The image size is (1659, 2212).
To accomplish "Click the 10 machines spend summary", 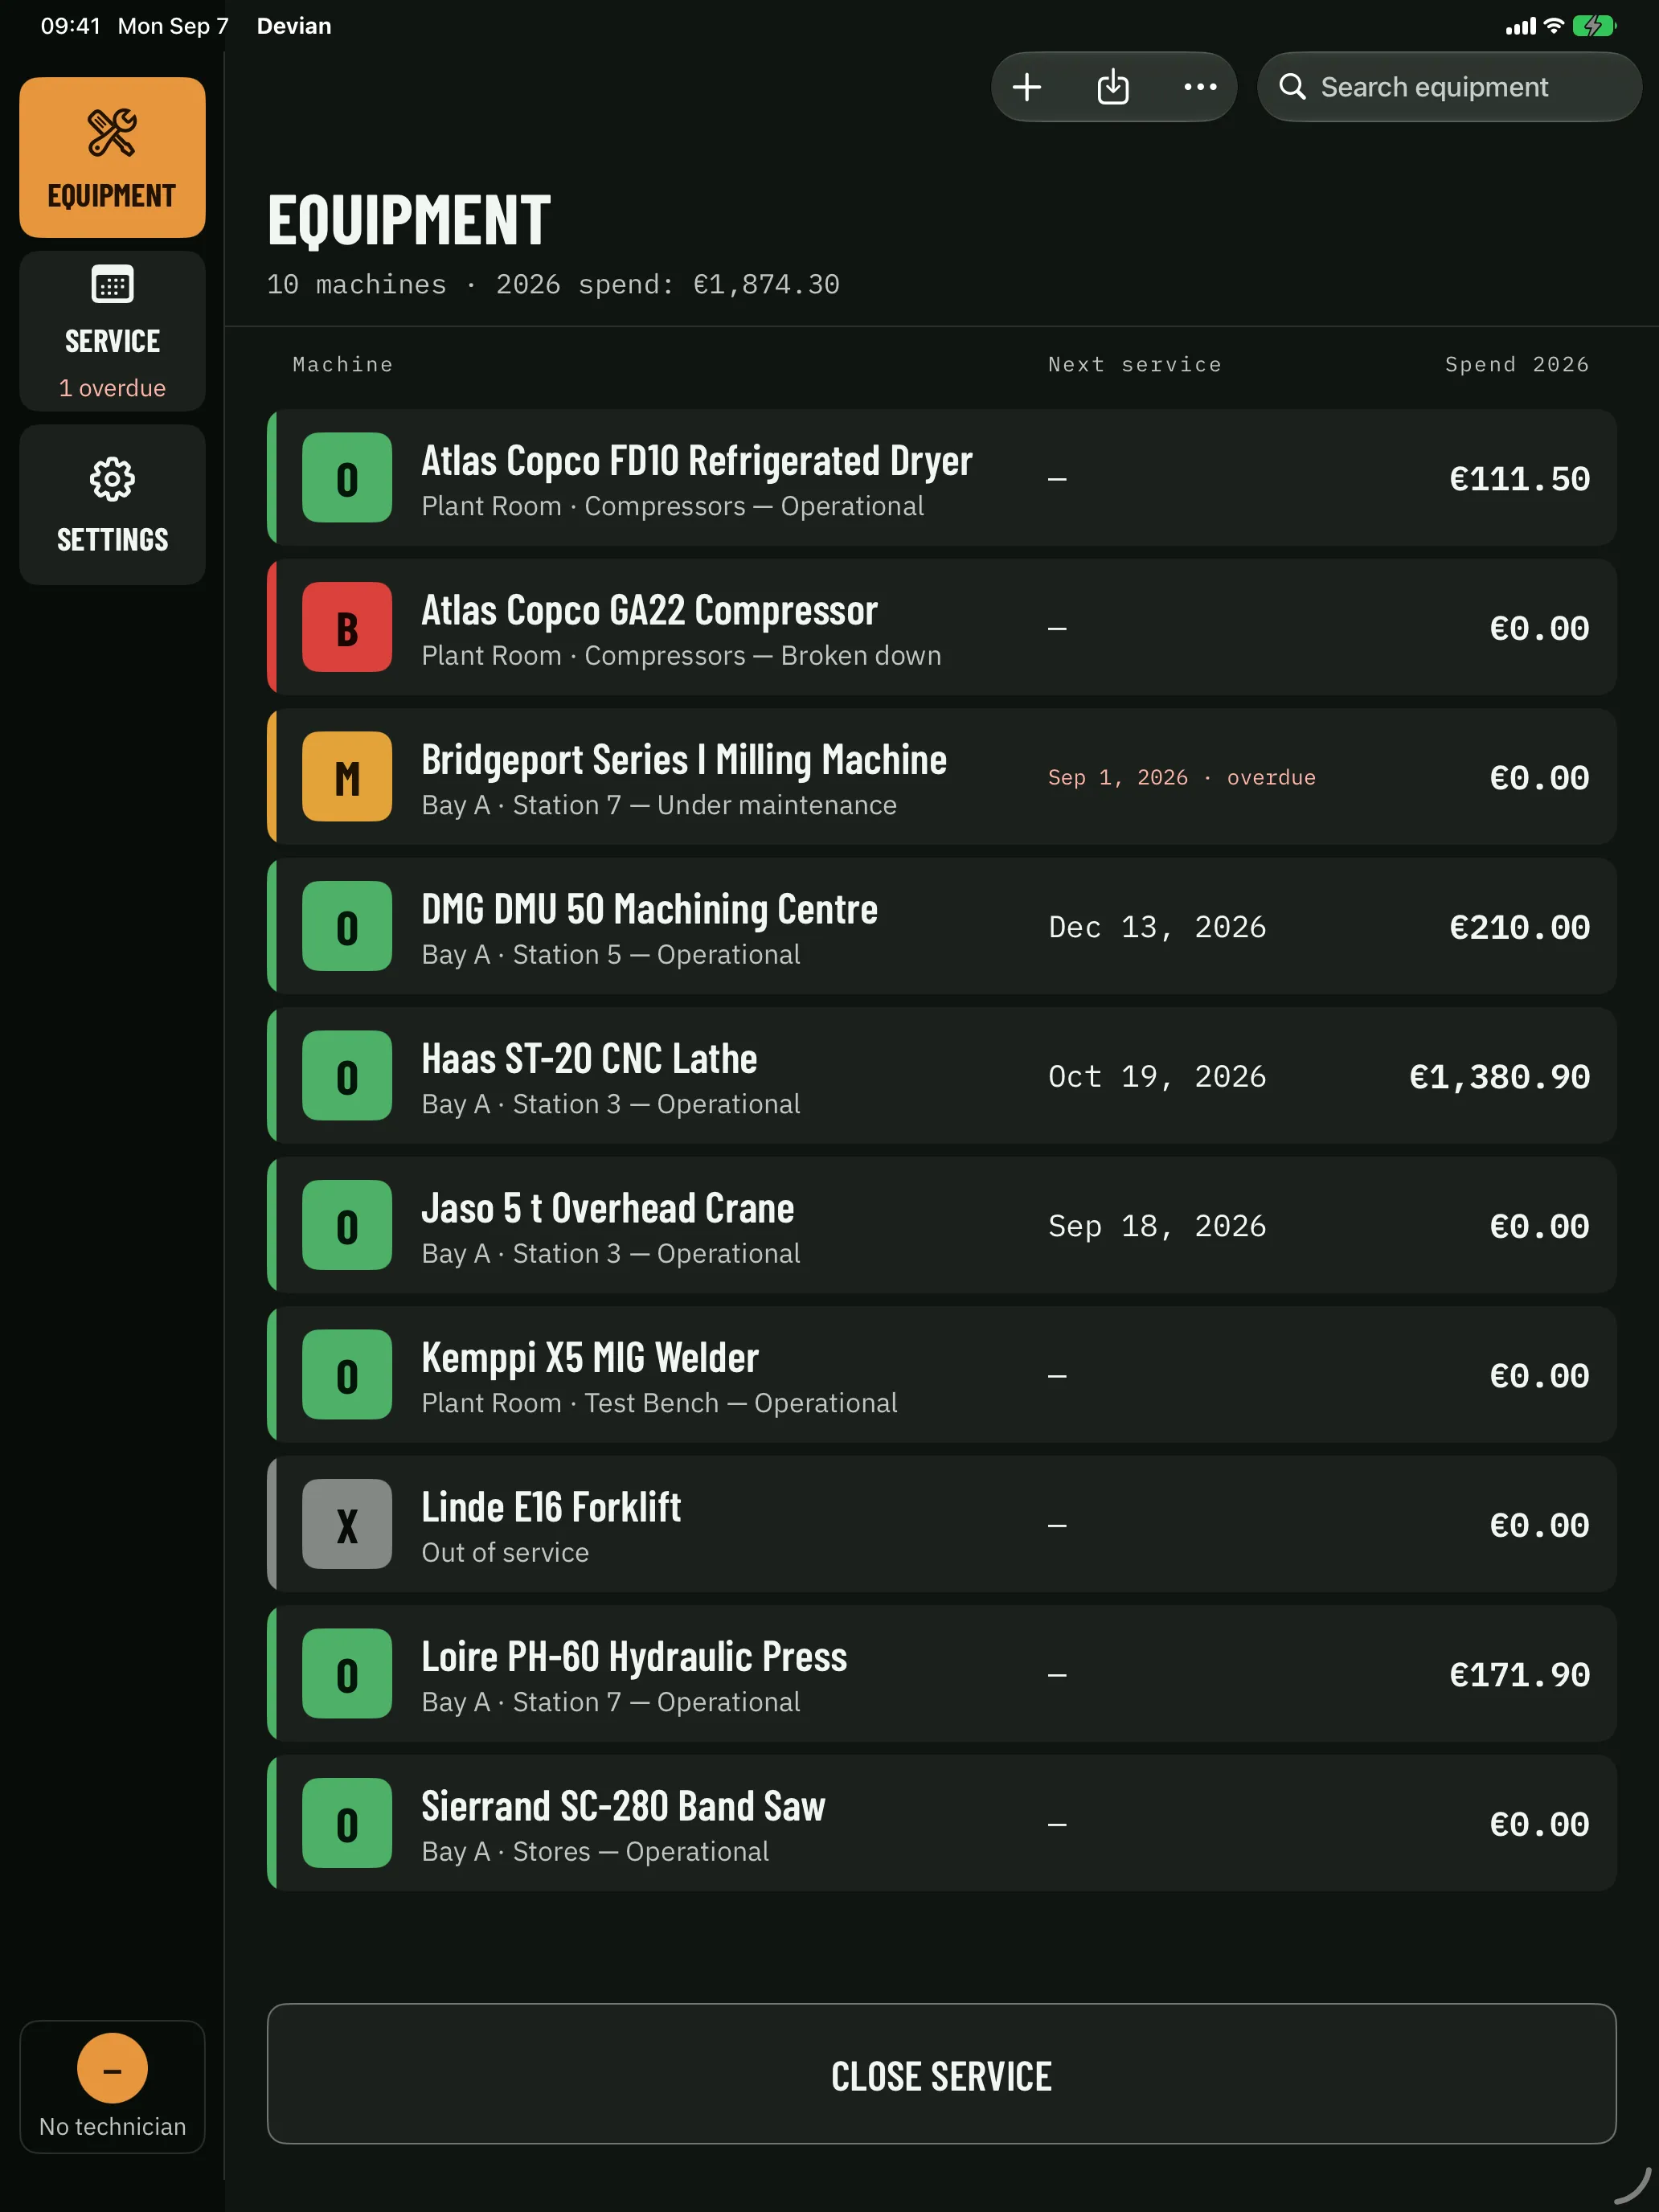I will click(x=553, y=285).
